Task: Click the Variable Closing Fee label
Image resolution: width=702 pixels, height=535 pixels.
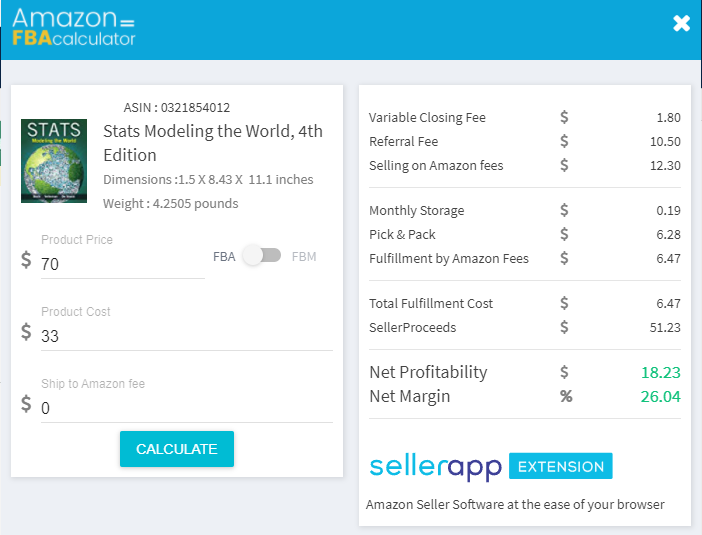Action: [x=427, y=118]
